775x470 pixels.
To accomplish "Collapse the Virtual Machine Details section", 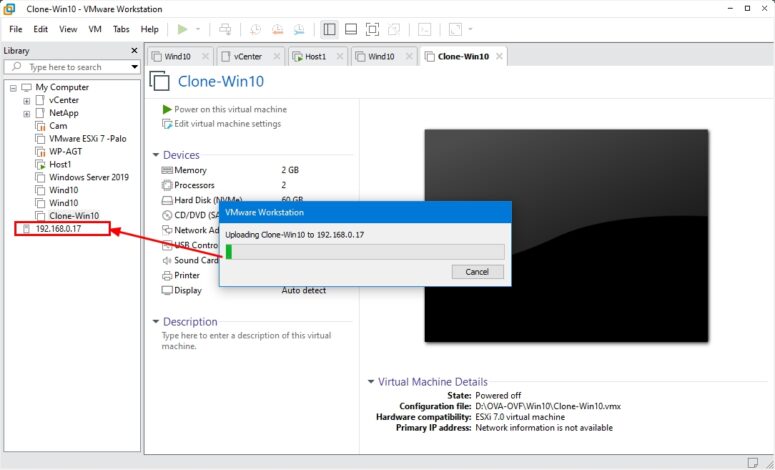I will 371,382.
